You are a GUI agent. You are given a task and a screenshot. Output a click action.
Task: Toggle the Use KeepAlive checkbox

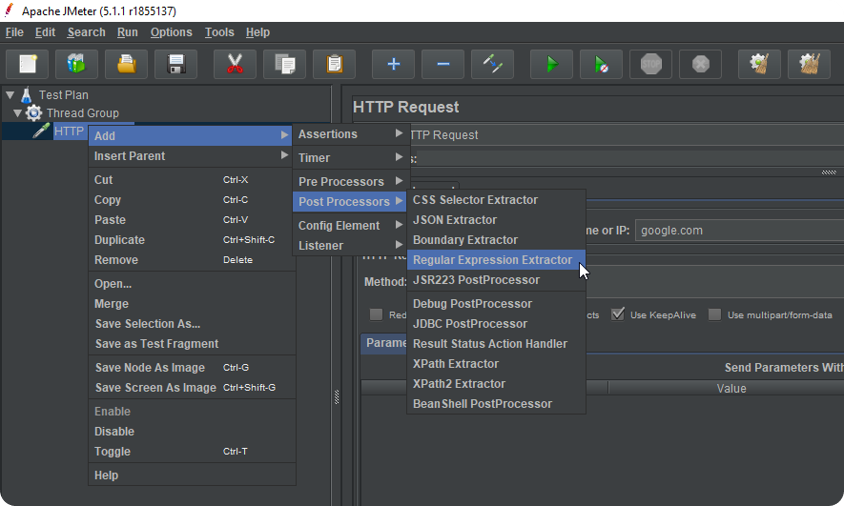(617, 314)
